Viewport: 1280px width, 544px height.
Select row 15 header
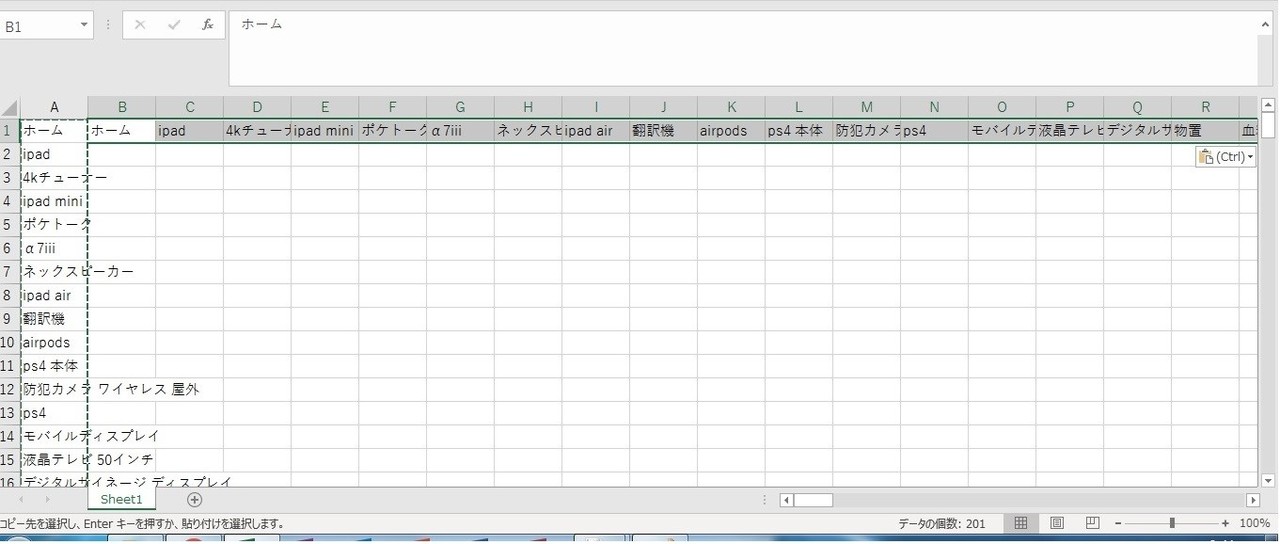point(10,460)
